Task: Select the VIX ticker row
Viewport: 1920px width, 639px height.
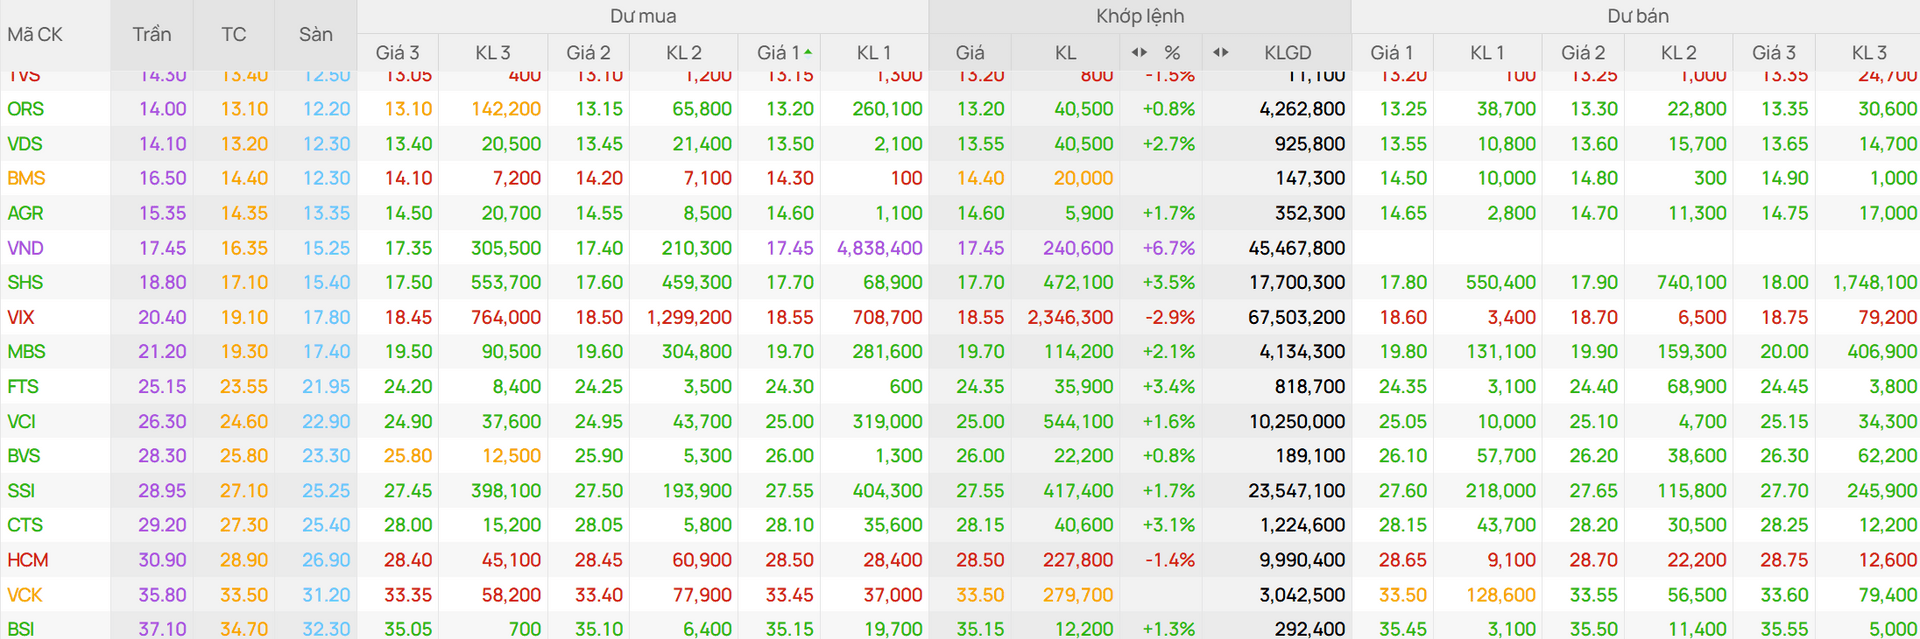Action: (x=960, y=317)
